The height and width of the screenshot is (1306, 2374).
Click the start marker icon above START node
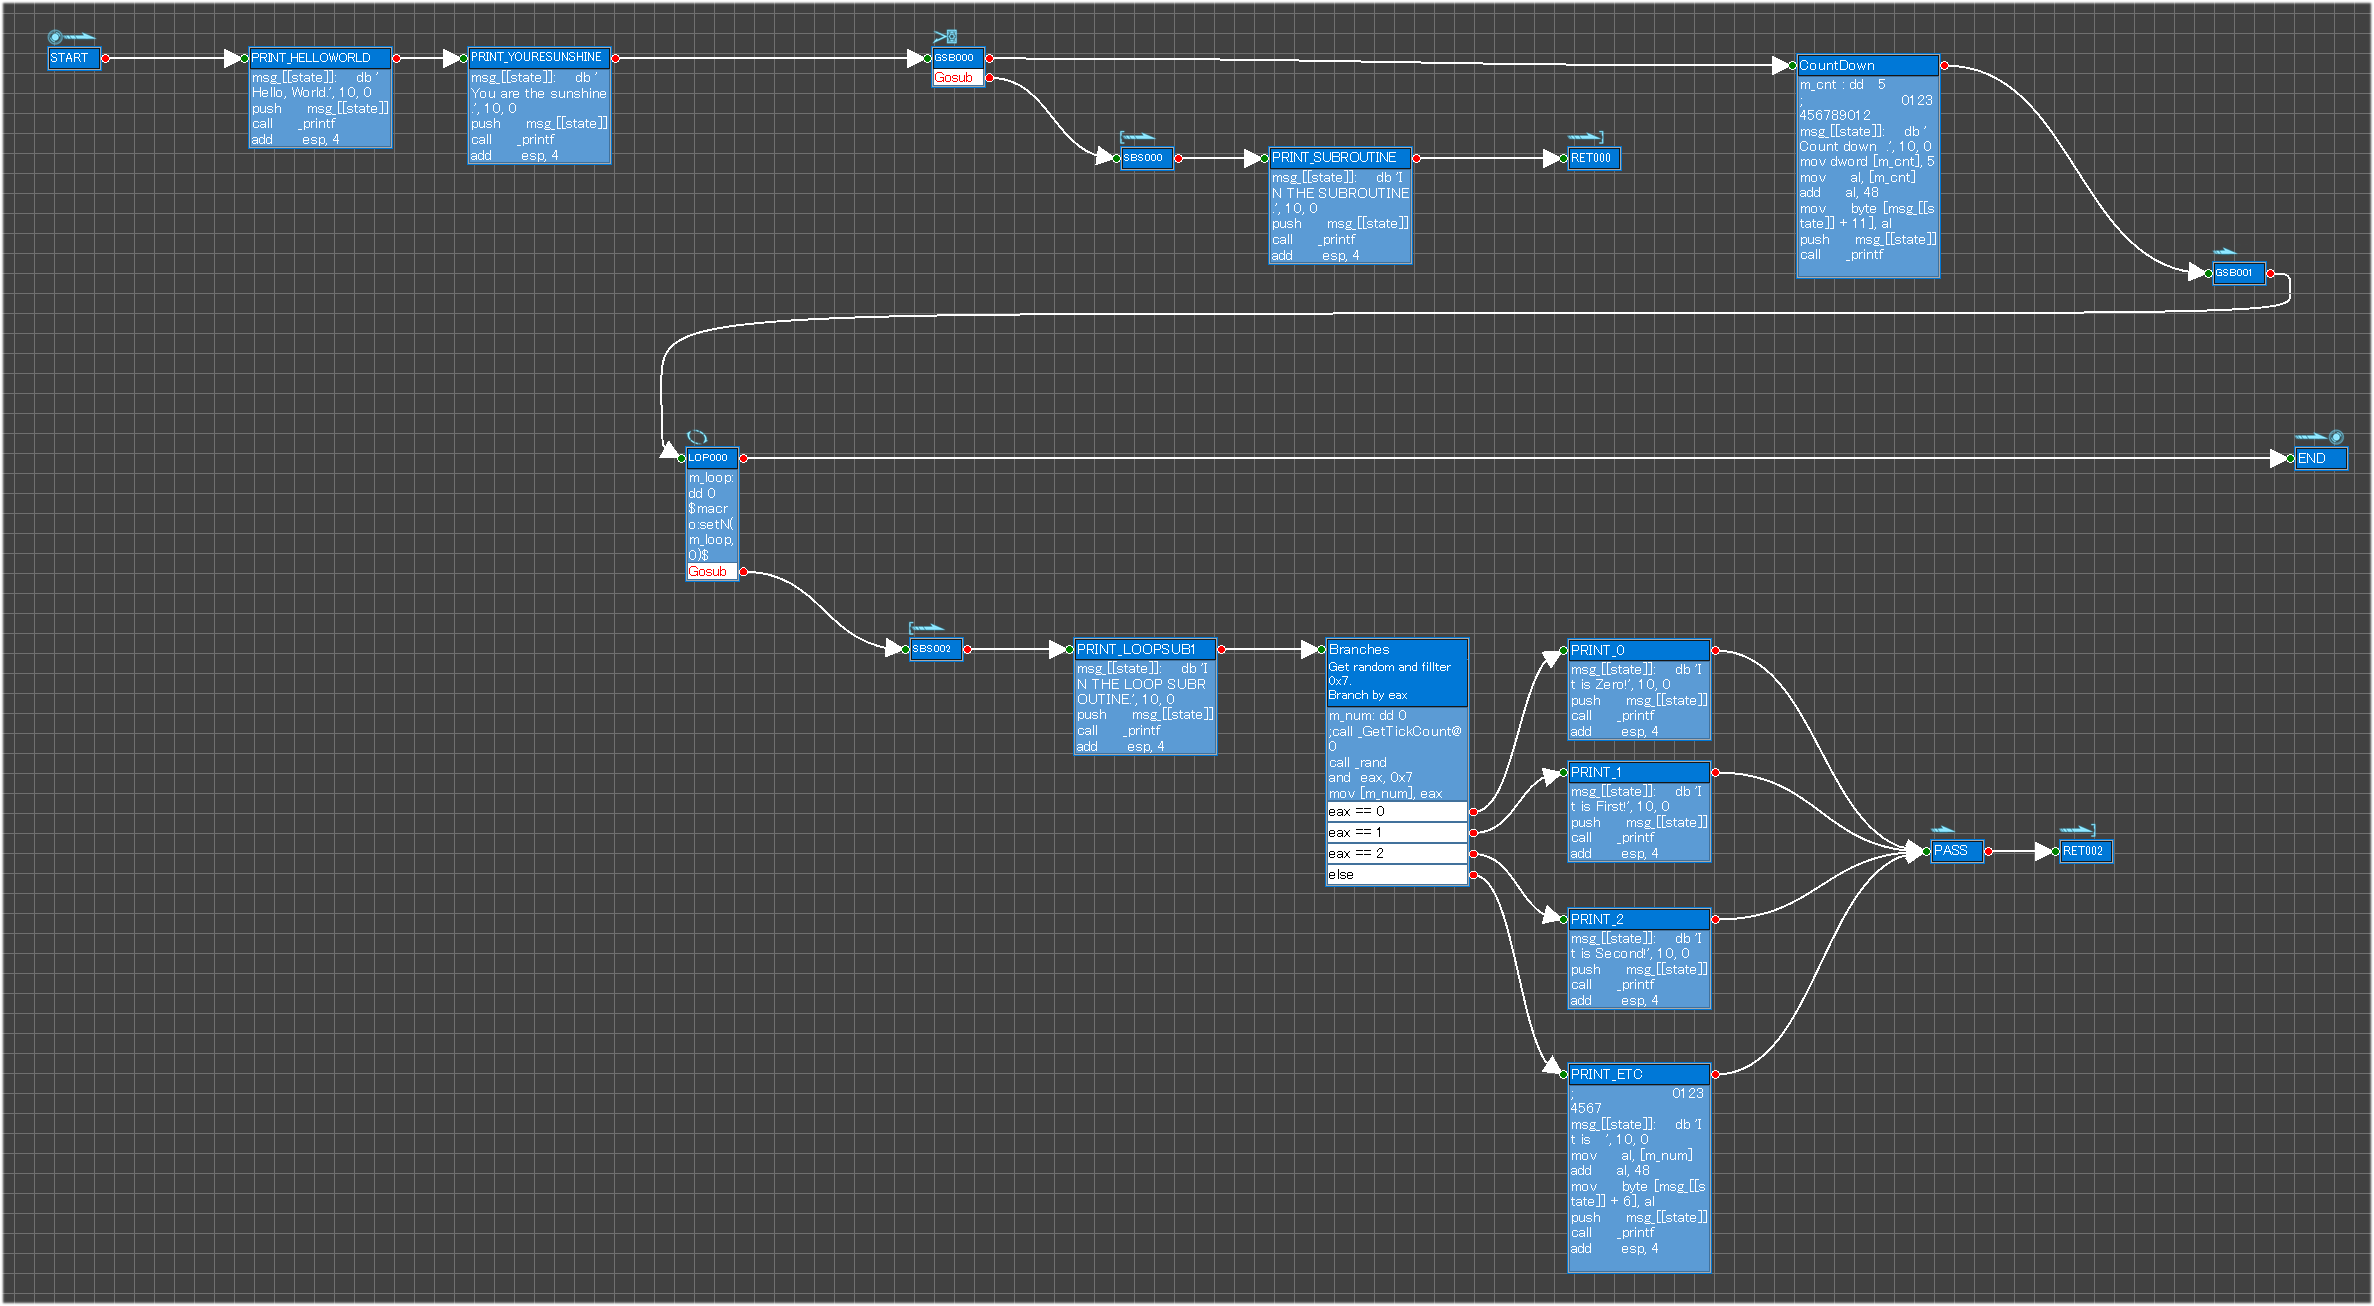(x=70, y=37)
